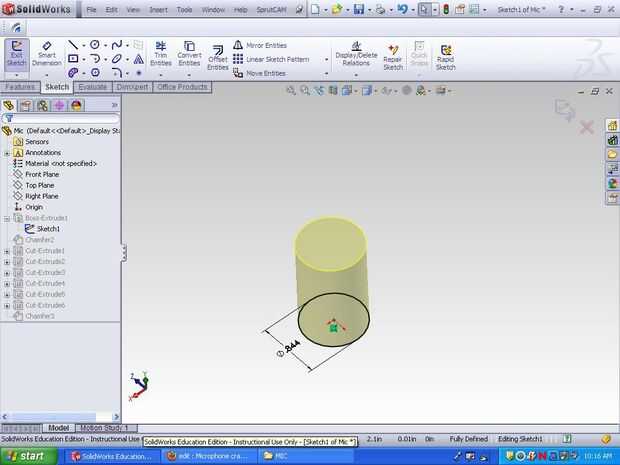Image resolution: width=620 pixels, height=465 pixels.
Task: Select the Point sketch tool
Action: tap(138, 73)
